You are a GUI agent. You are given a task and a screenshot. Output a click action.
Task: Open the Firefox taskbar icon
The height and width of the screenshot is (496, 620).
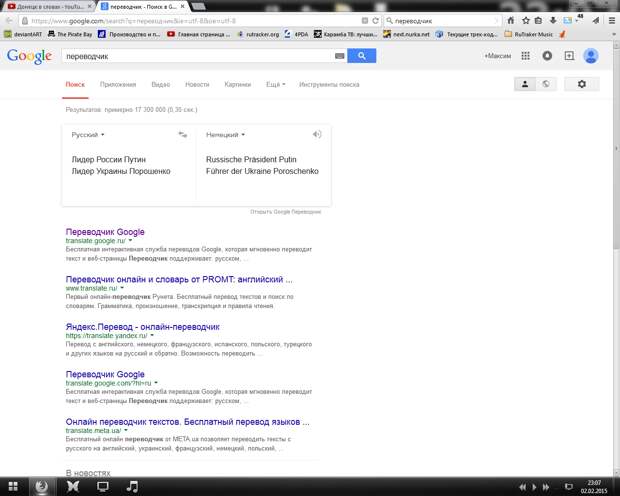pyautogui.click(x=41, y=487)
